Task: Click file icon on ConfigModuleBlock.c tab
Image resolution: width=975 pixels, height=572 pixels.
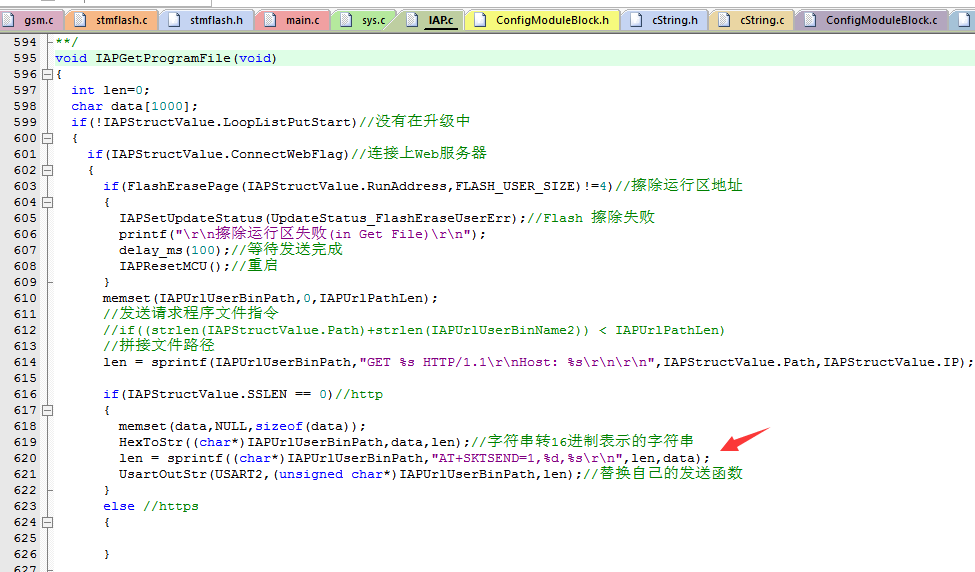Action: 810,20
